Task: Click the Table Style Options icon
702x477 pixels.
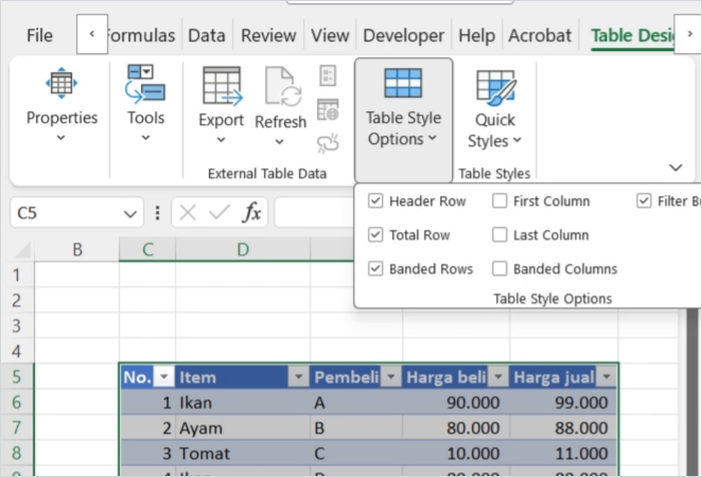Action: coord(403,83)
